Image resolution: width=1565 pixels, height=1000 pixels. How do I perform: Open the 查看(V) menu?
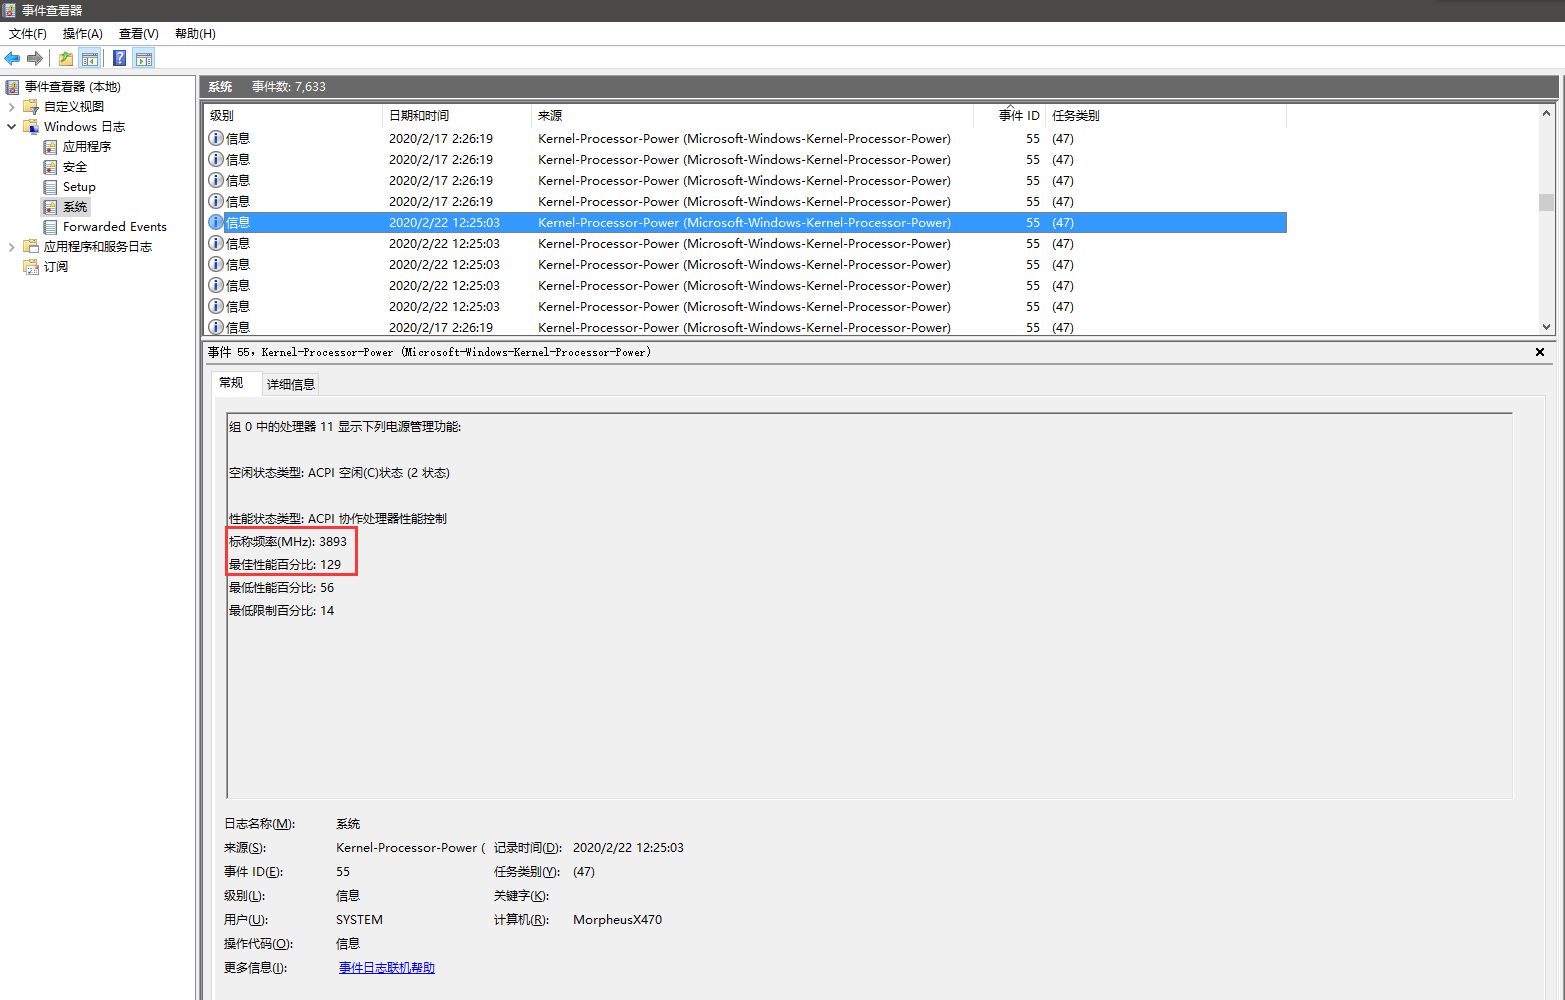139,34
